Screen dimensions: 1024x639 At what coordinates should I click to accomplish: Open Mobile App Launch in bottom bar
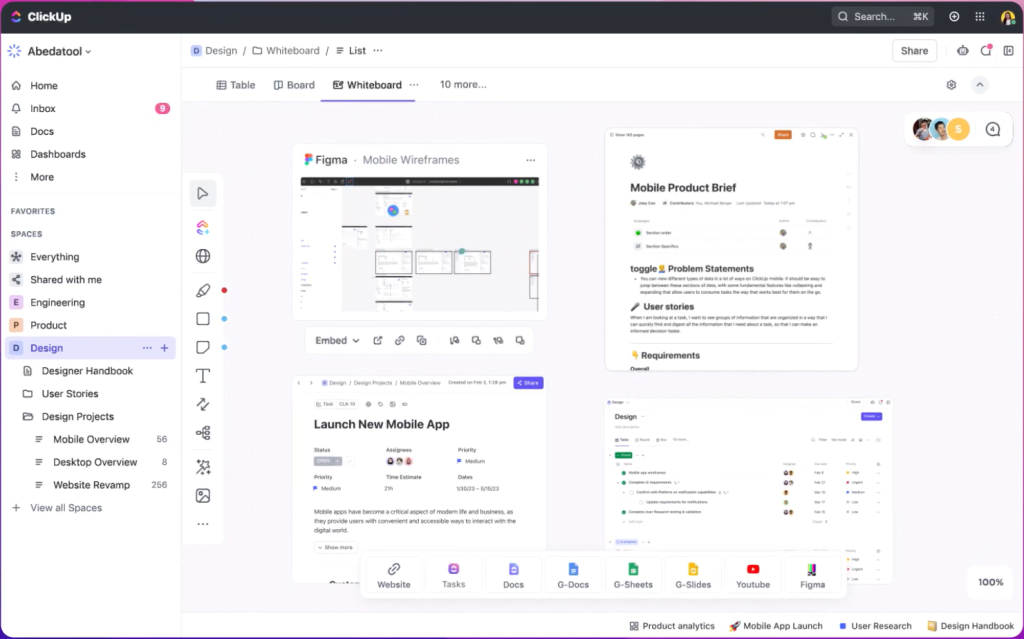(776, 626)
